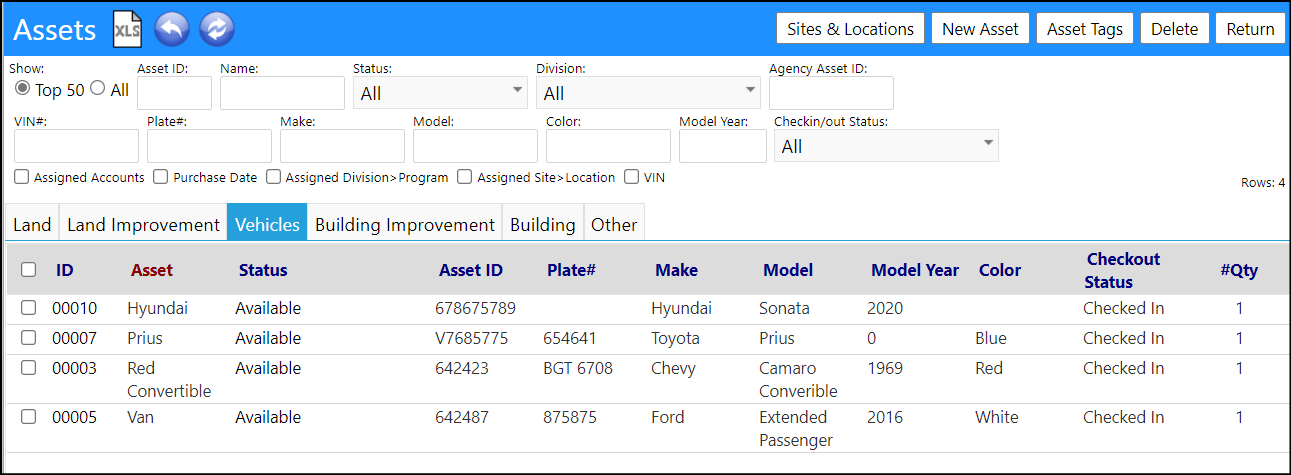Sort by the Status column header
The image size is (1291, 475).
pos(263,270)
